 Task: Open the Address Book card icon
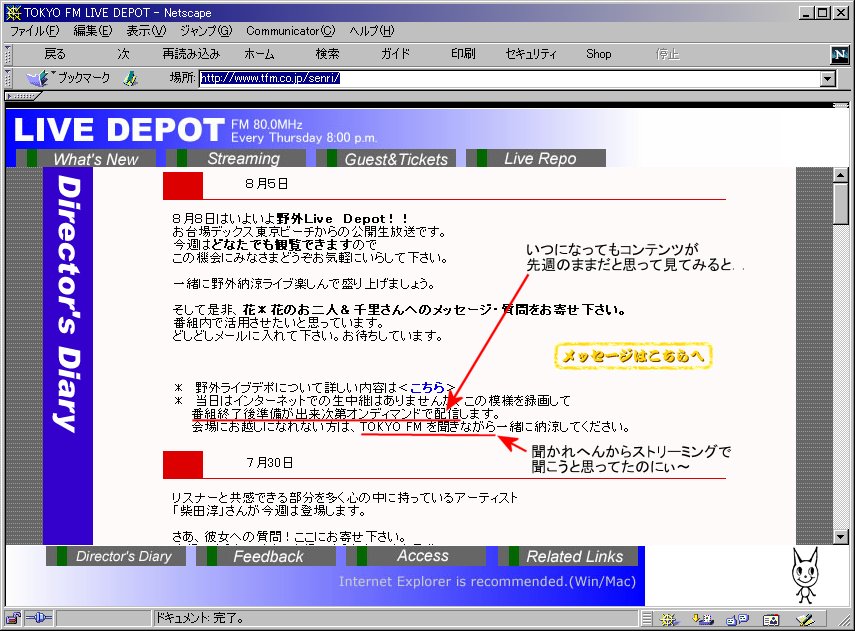pyautogui.click(x=771, y=620)
